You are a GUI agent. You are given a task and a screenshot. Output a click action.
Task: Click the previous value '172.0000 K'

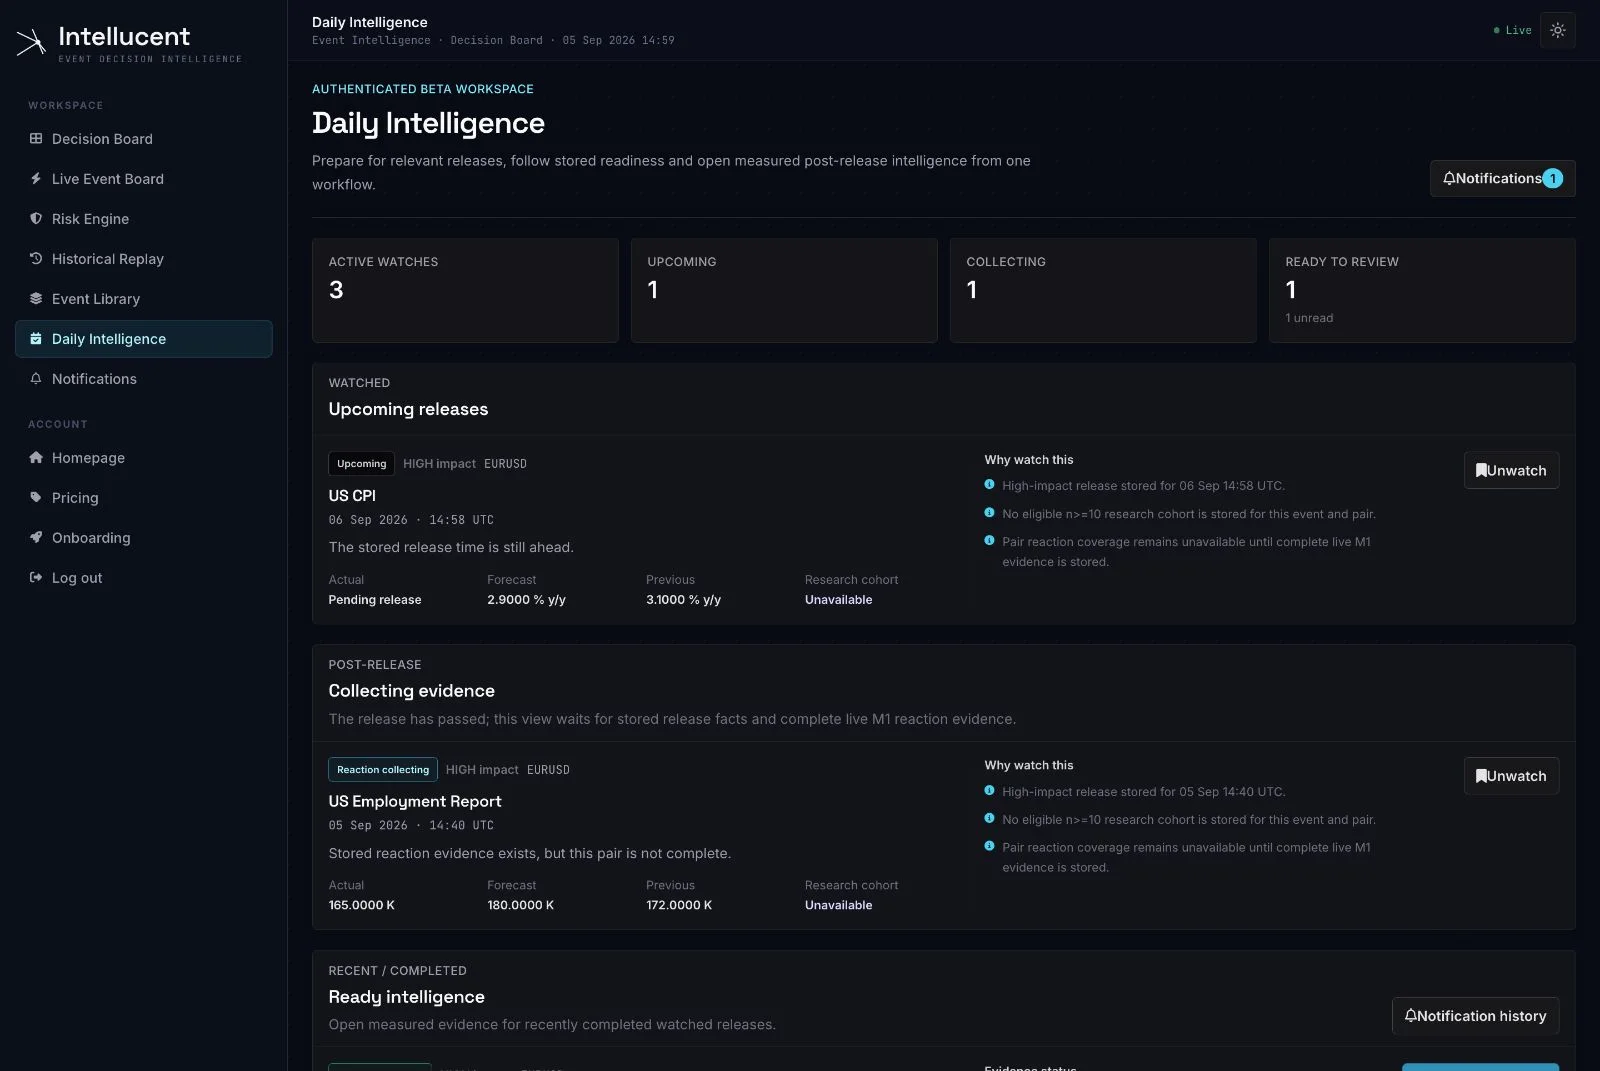[x=679, y=905]
